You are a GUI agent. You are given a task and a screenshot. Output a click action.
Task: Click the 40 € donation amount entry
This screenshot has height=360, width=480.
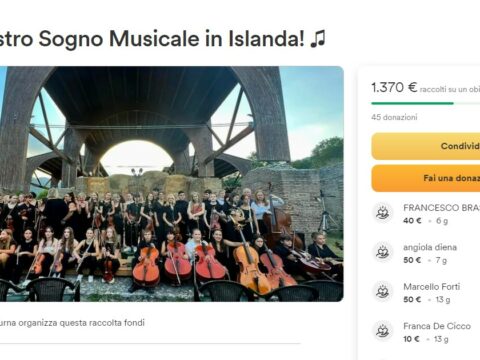click(x=412, y=221)
